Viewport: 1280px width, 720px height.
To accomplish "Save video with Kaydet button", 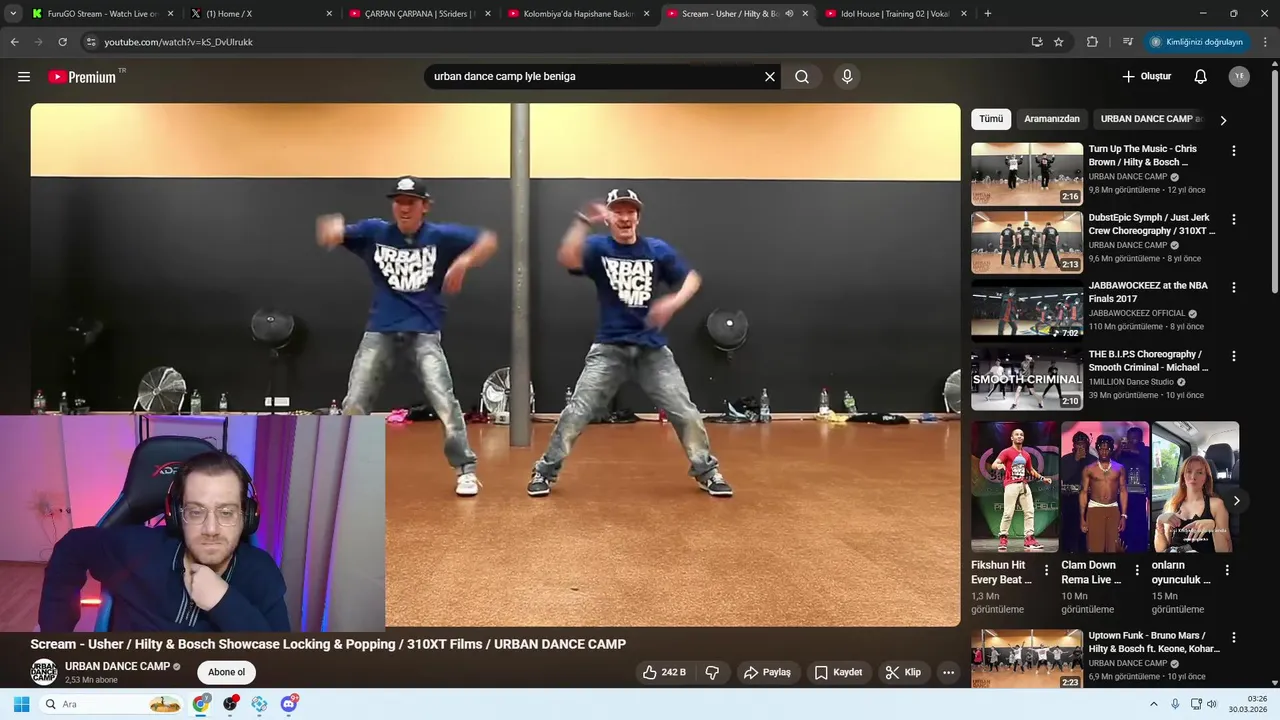I will [838, 672].
